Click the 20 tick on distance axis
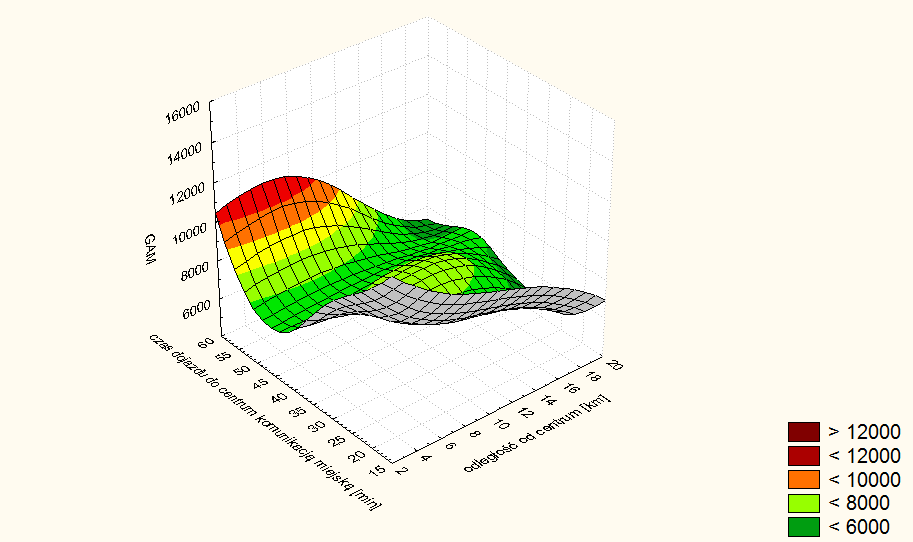This screenshot has width=913, height=542. pyautogui.click(x=614, y=366)
